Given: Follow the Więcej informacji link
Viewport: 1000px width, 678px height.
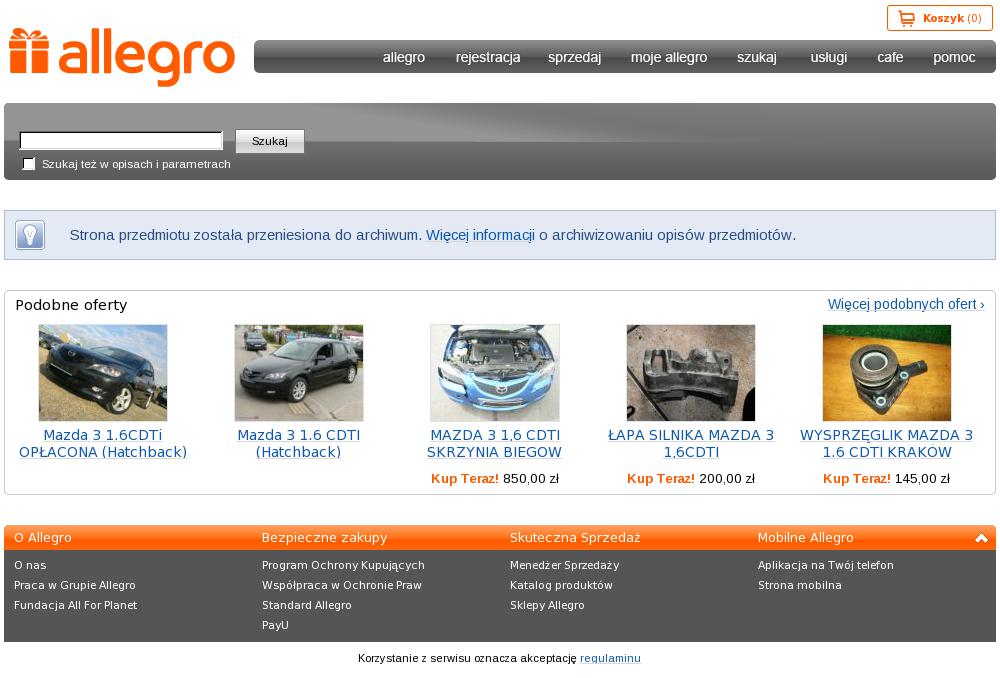Looking at the screenshot, I should [x=480, y=235].
